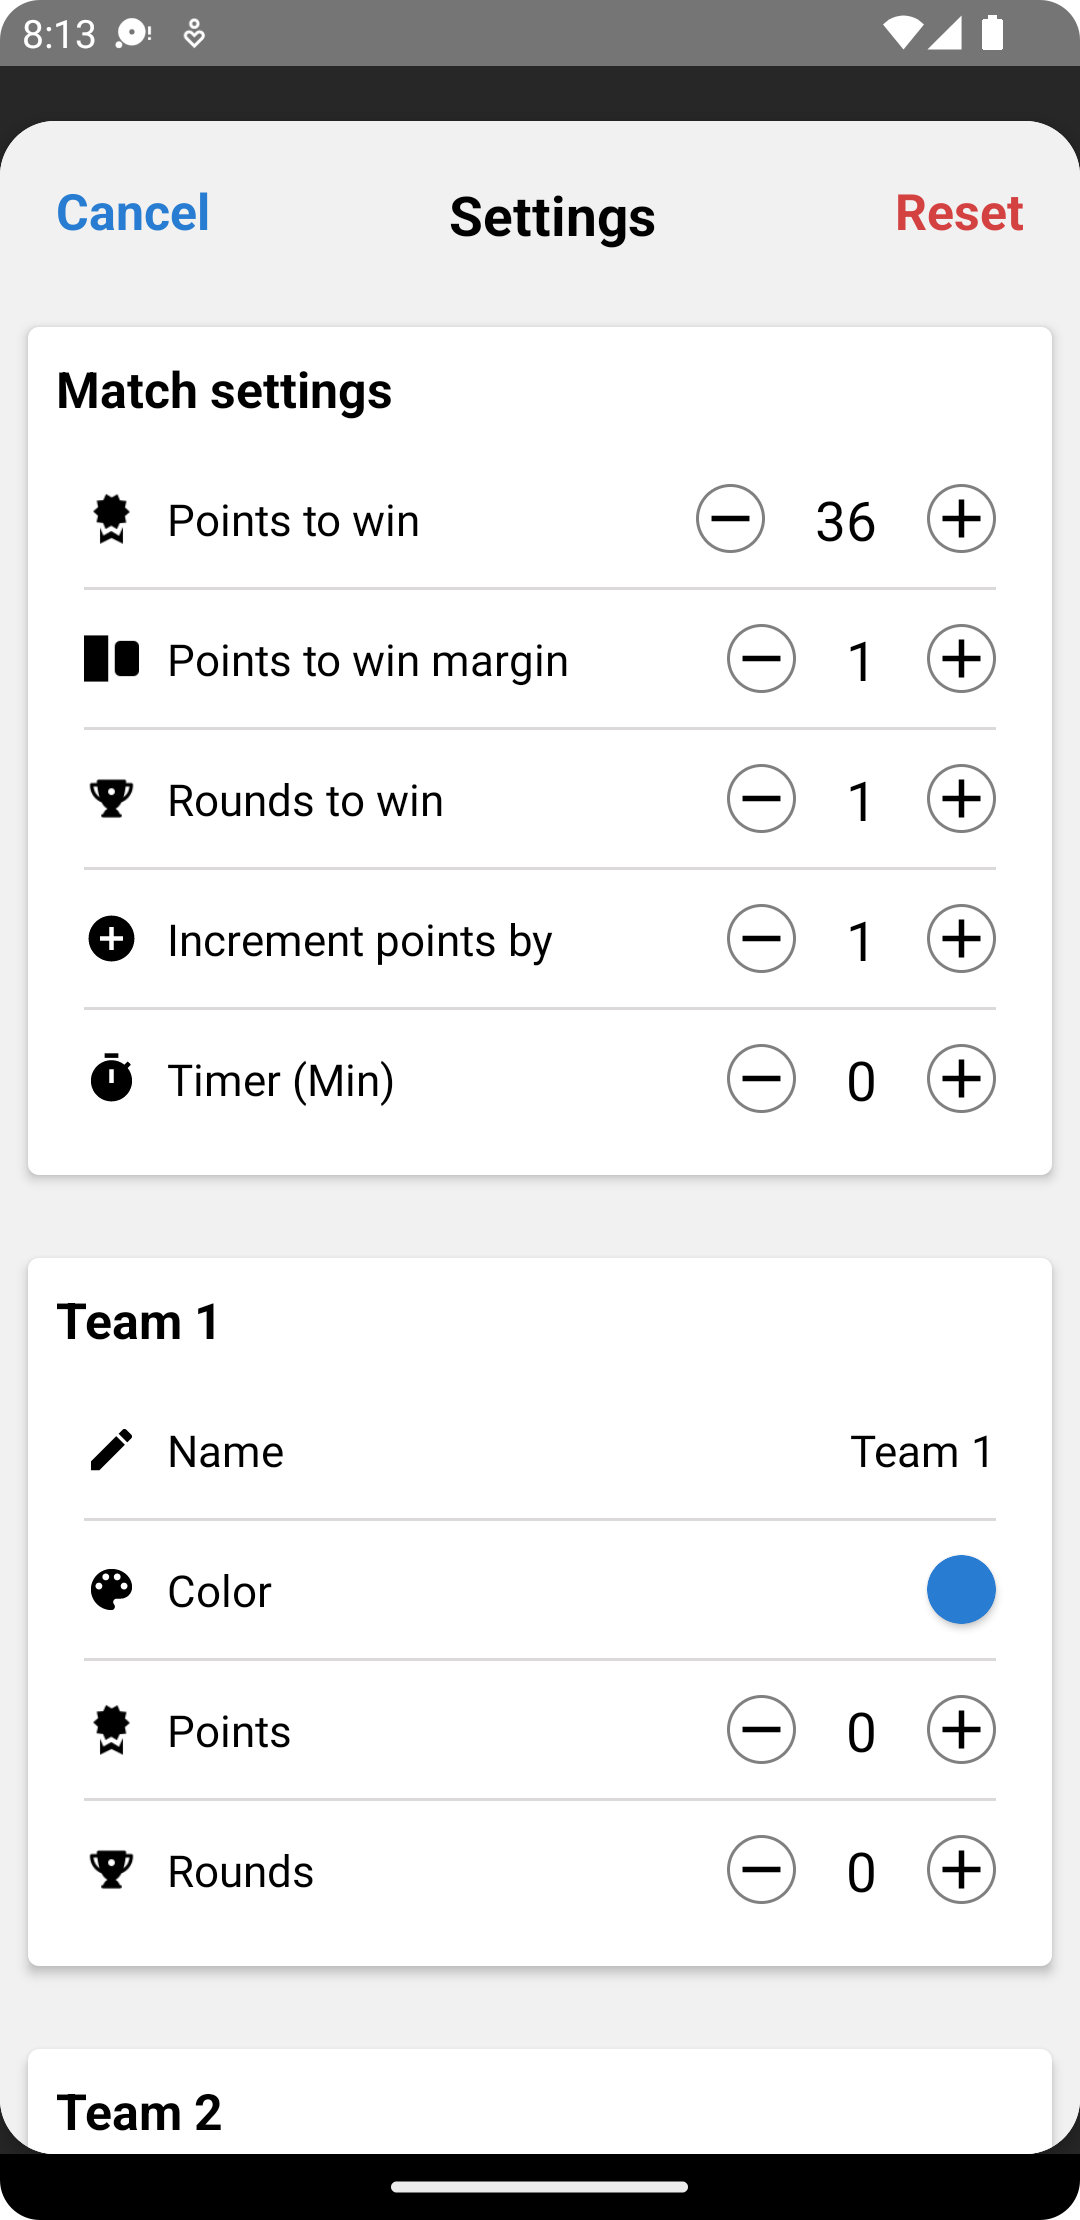
Task: Decrease Team 1 Rounds
Action: (x=761, y=1870)
